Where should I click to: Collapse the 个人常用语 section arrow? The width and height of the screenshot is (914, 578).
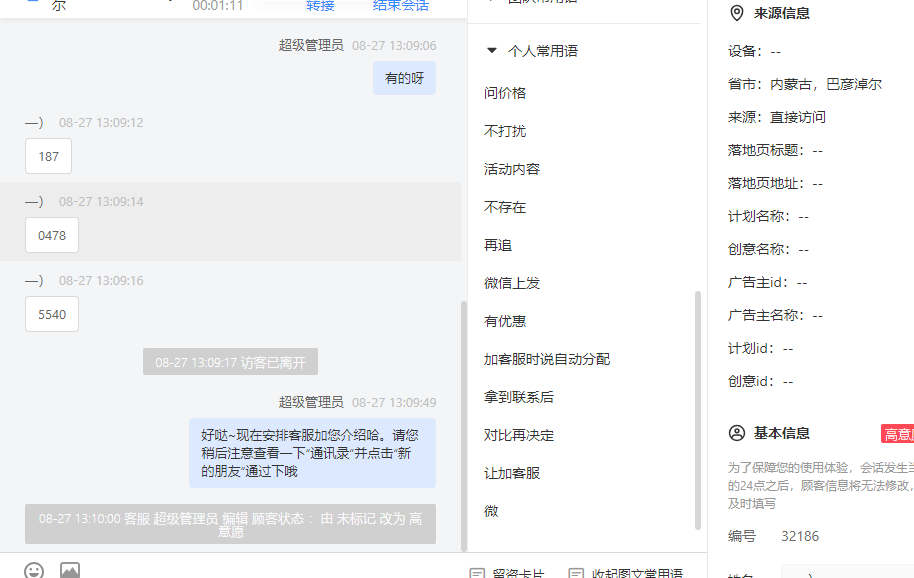[492, 51]
